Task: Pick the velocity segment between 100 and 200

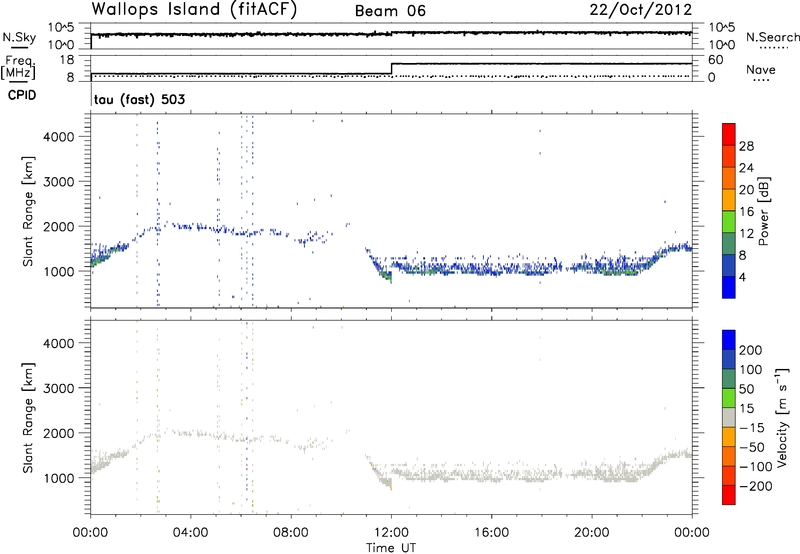Action: coord(729,359)
